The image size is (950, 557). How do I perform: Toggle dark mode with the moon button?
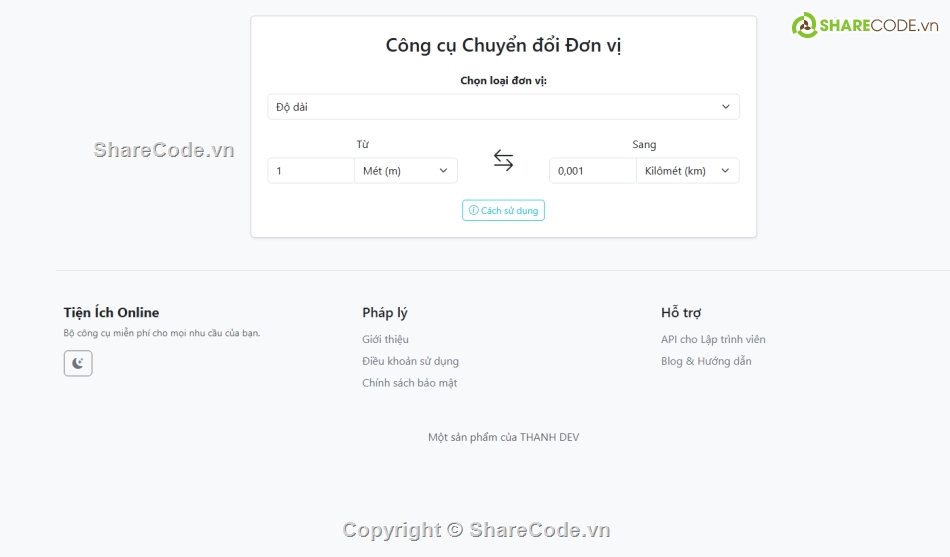(78, 363)
